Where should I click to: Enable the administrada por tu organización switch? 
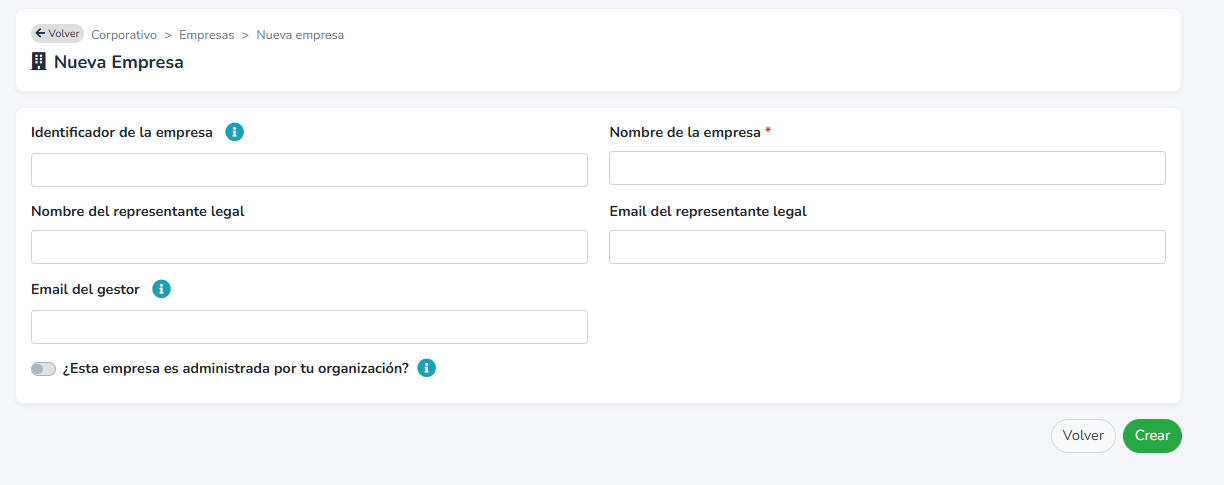[x=43, y=369]
